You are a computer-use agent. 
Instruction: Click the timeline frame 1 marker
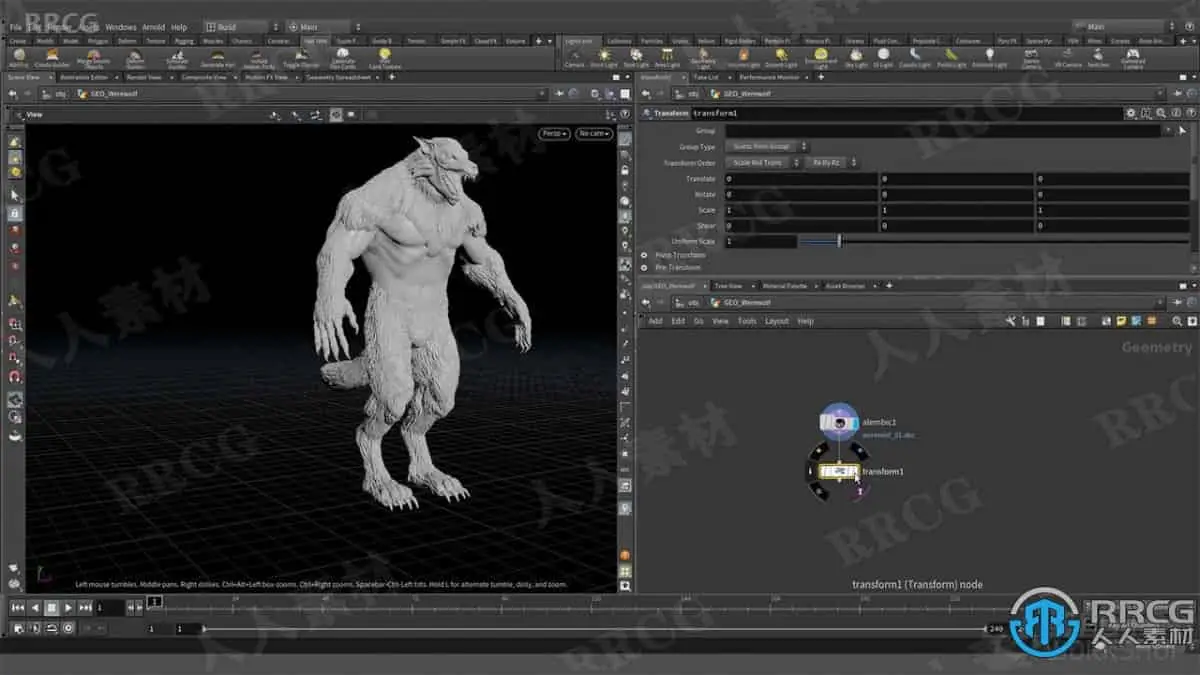[x=154, y=602]
